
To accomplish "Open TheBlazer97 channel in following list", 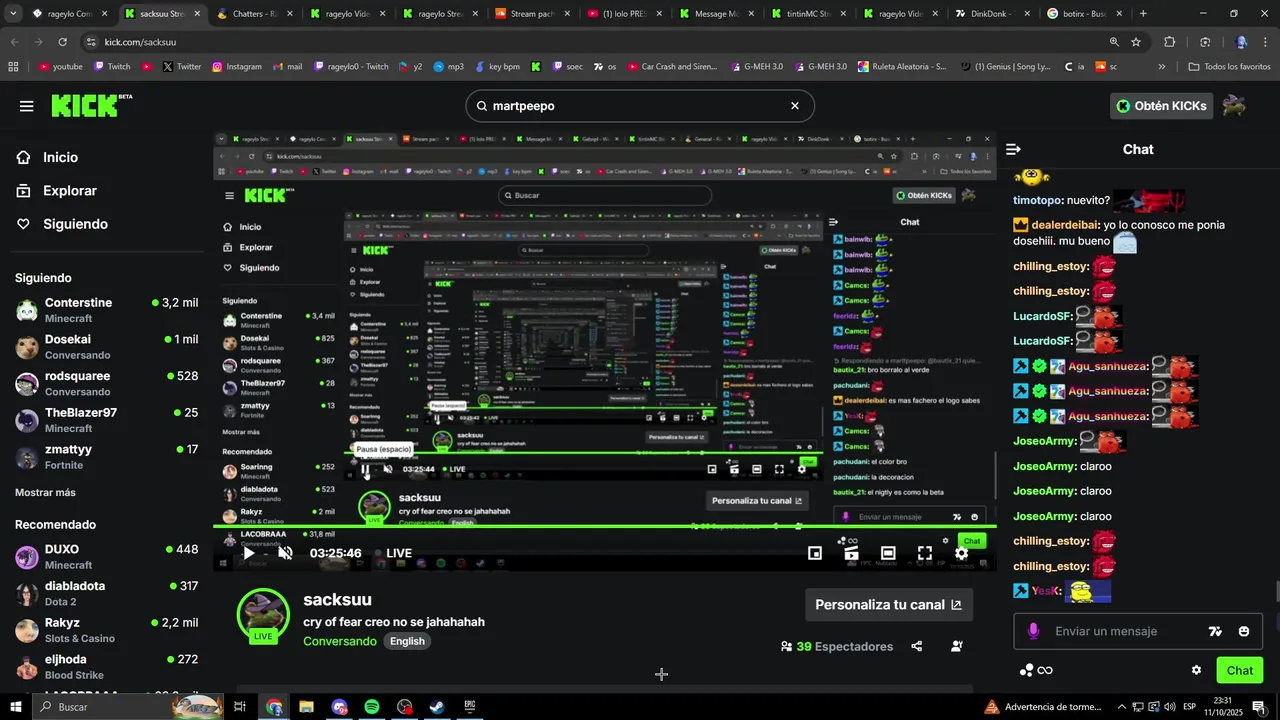I will point(106,420).
